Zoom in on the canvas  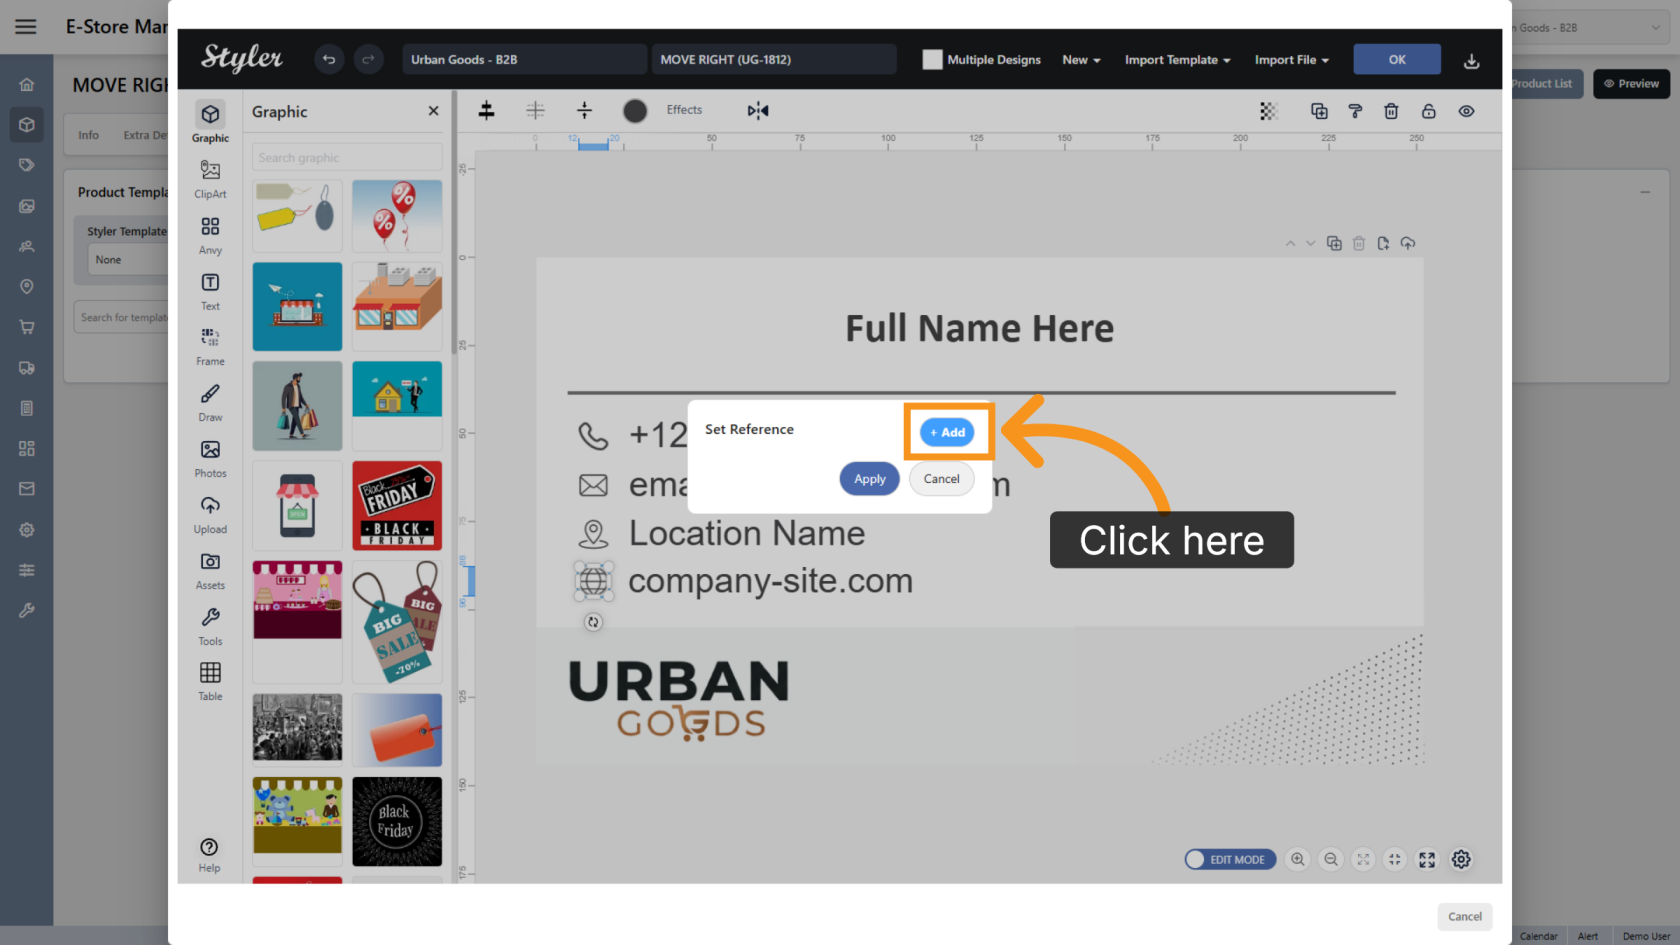(x=1298, y=859)
